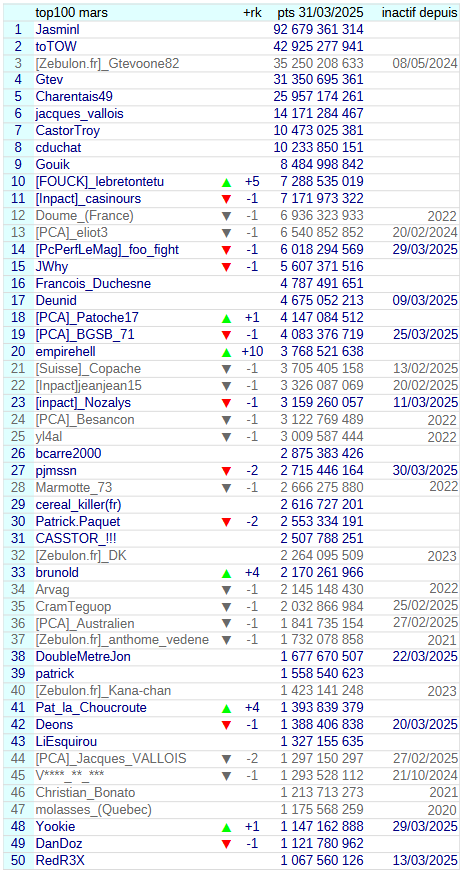Click the '+rk' column header

(252, 12)
